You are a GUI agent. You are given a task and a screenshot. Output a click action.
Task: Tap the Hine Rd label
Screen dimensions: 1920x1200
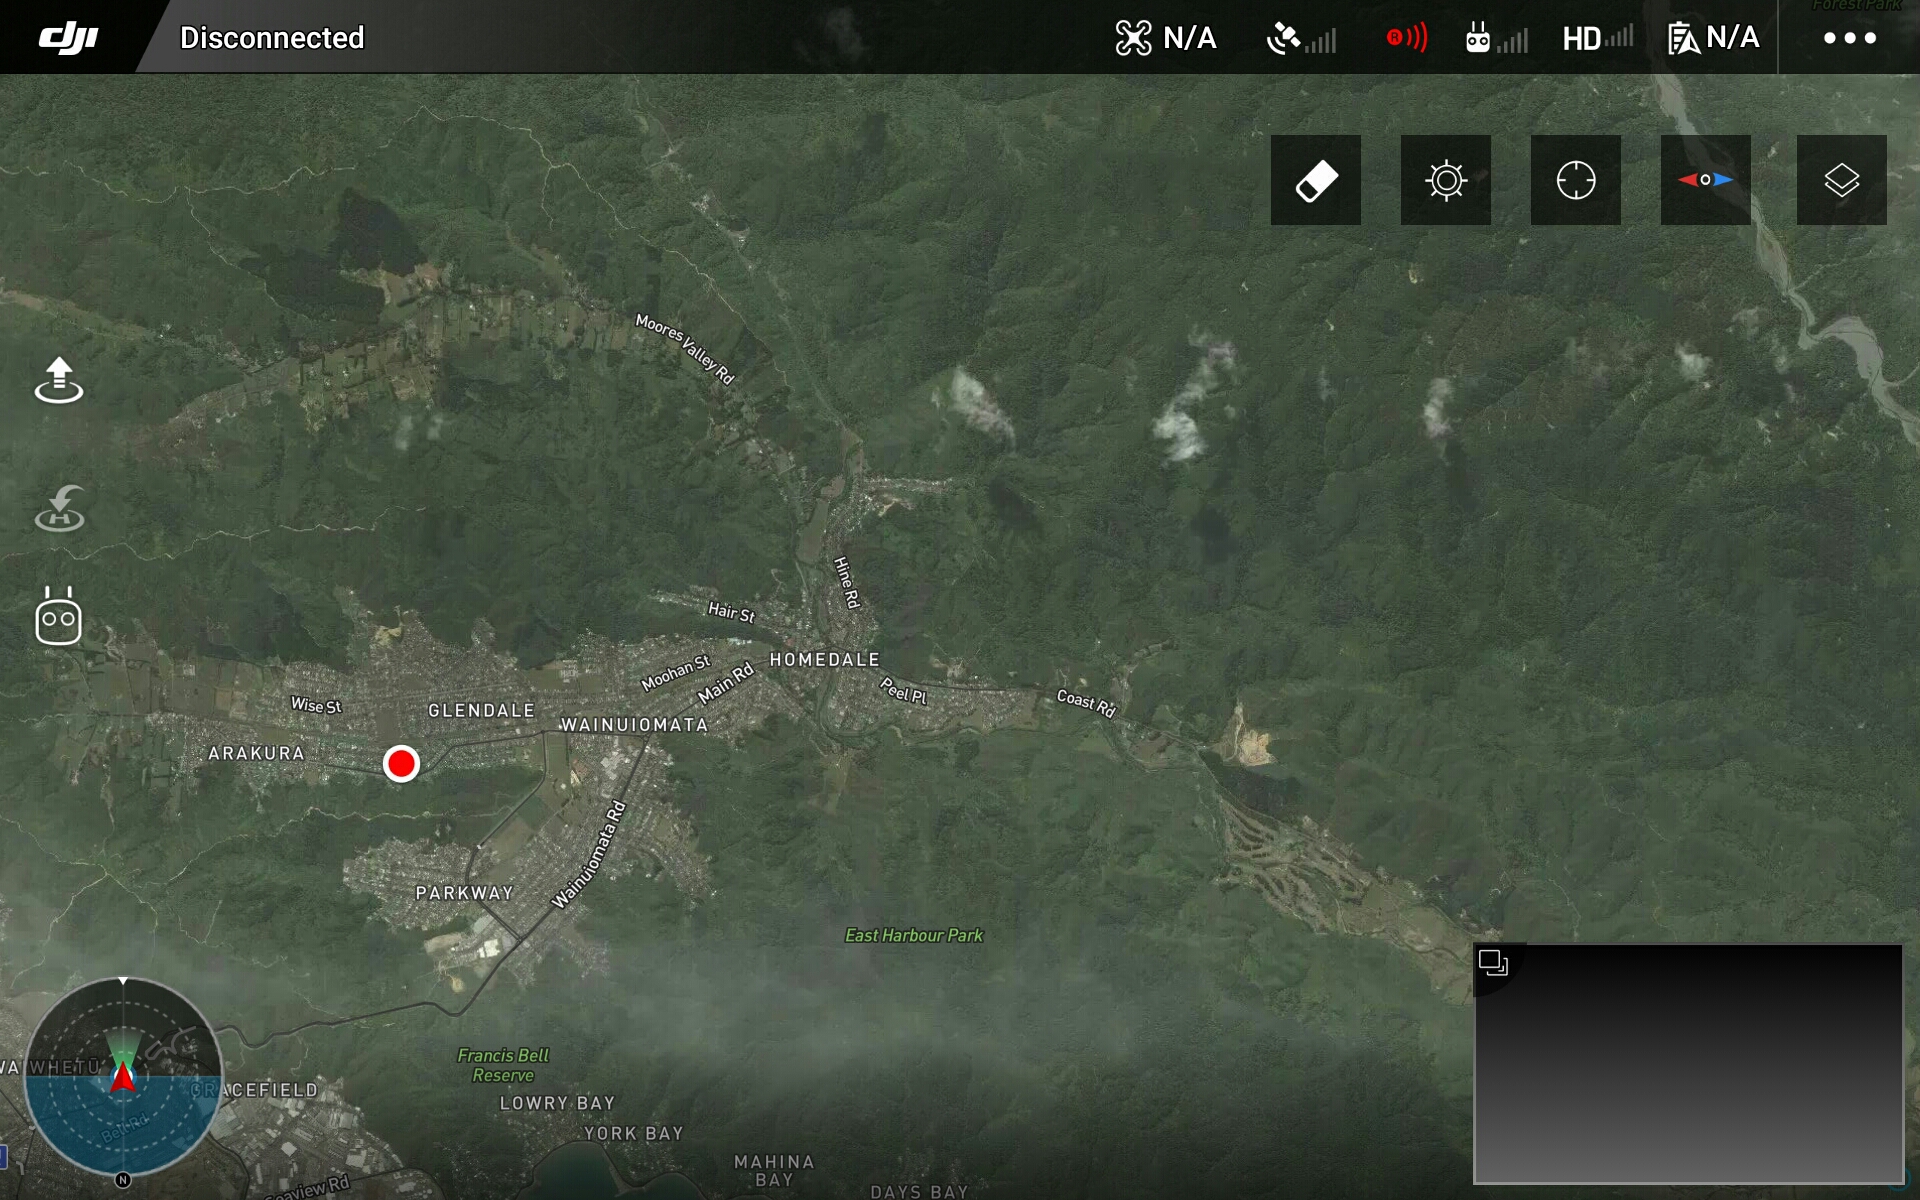coord(847,582)
